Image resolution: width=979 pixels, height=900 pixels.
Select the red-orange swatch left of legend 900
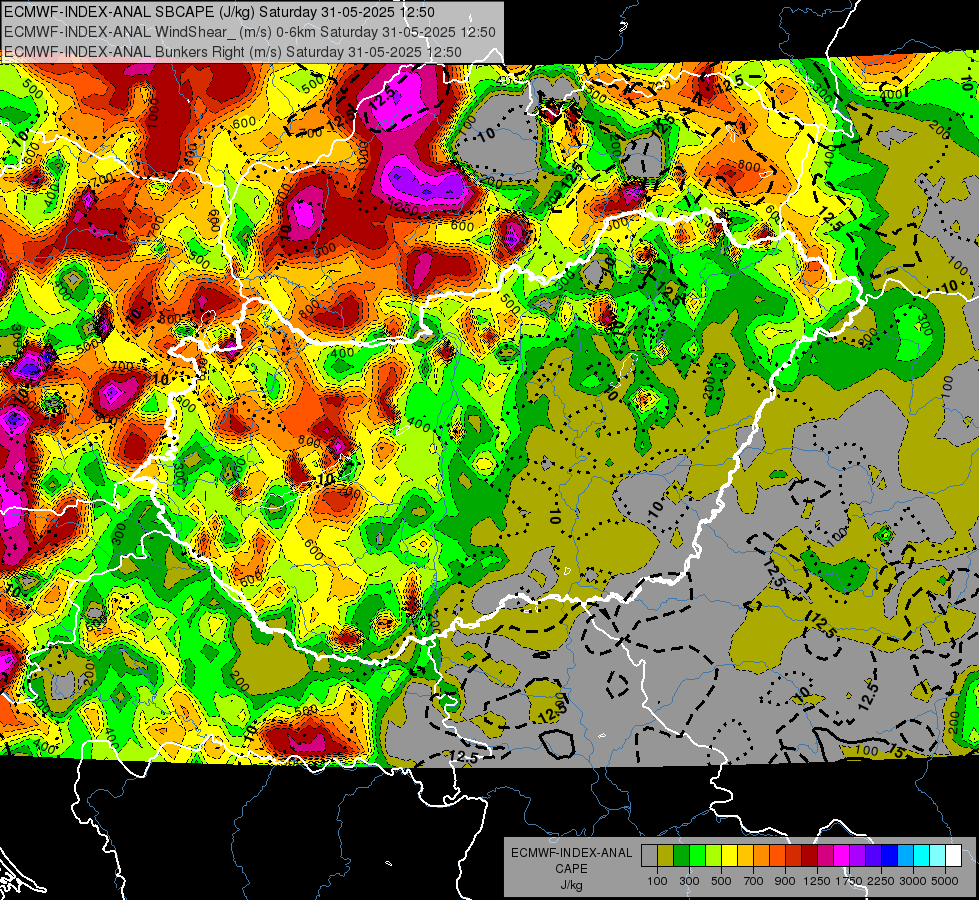click(x=777, y=855)
